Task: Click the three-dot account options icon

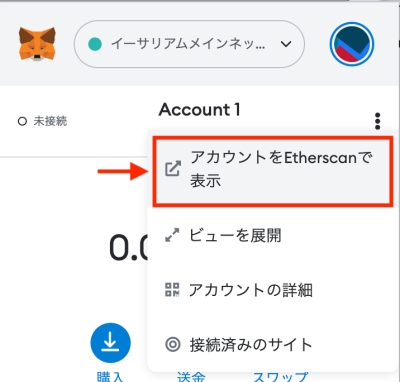Action: [x=377, y=121]
